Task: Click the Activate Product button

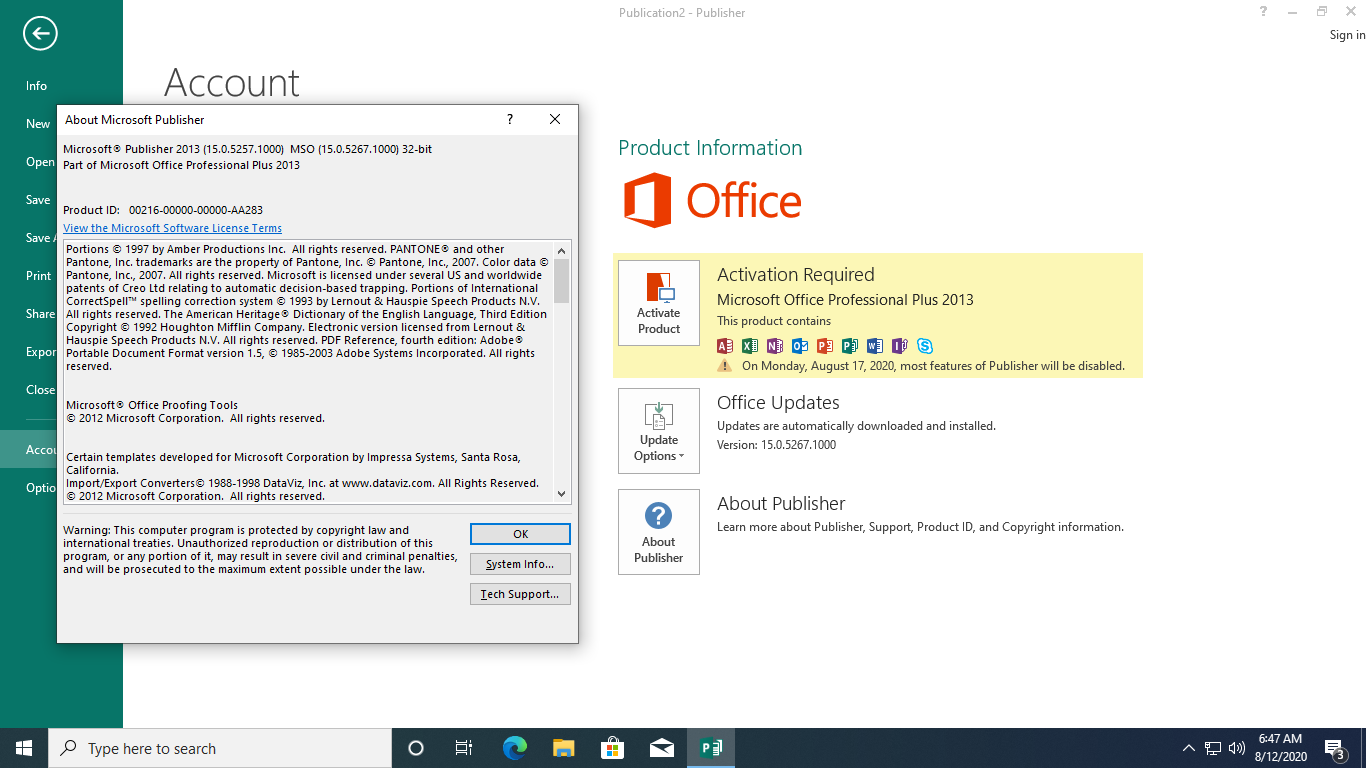Action: [x=659, y=303]
